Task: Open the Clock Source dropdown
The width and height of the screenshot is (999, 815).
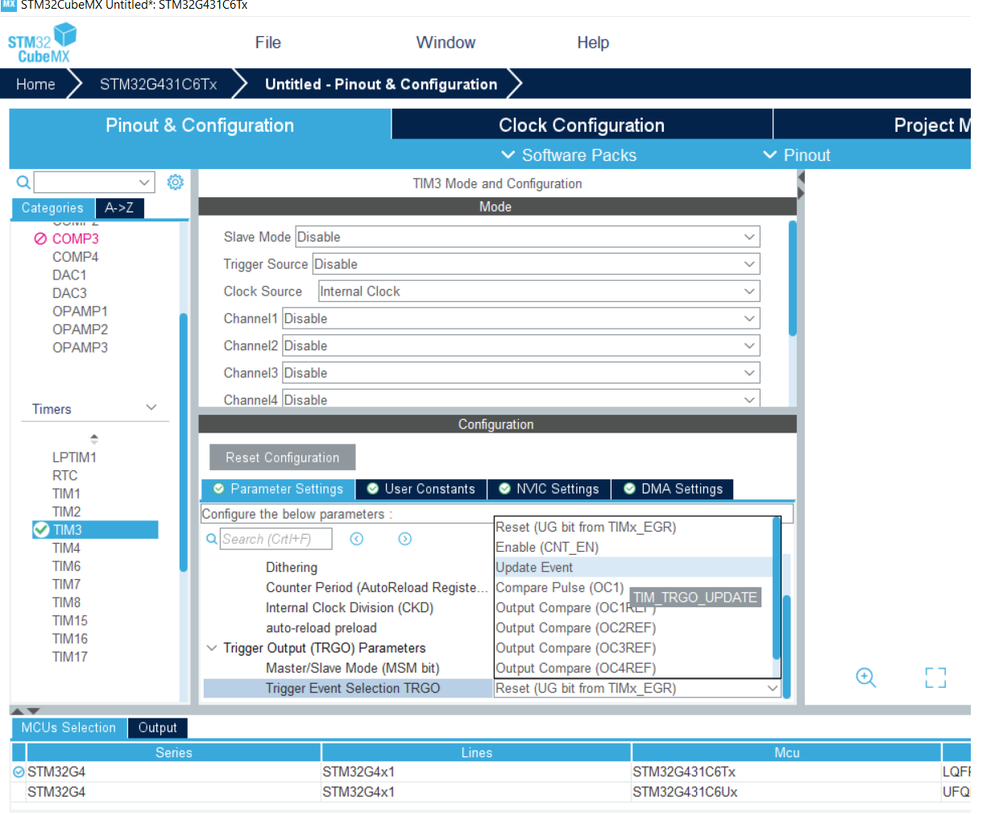Action: pos(539,292)
